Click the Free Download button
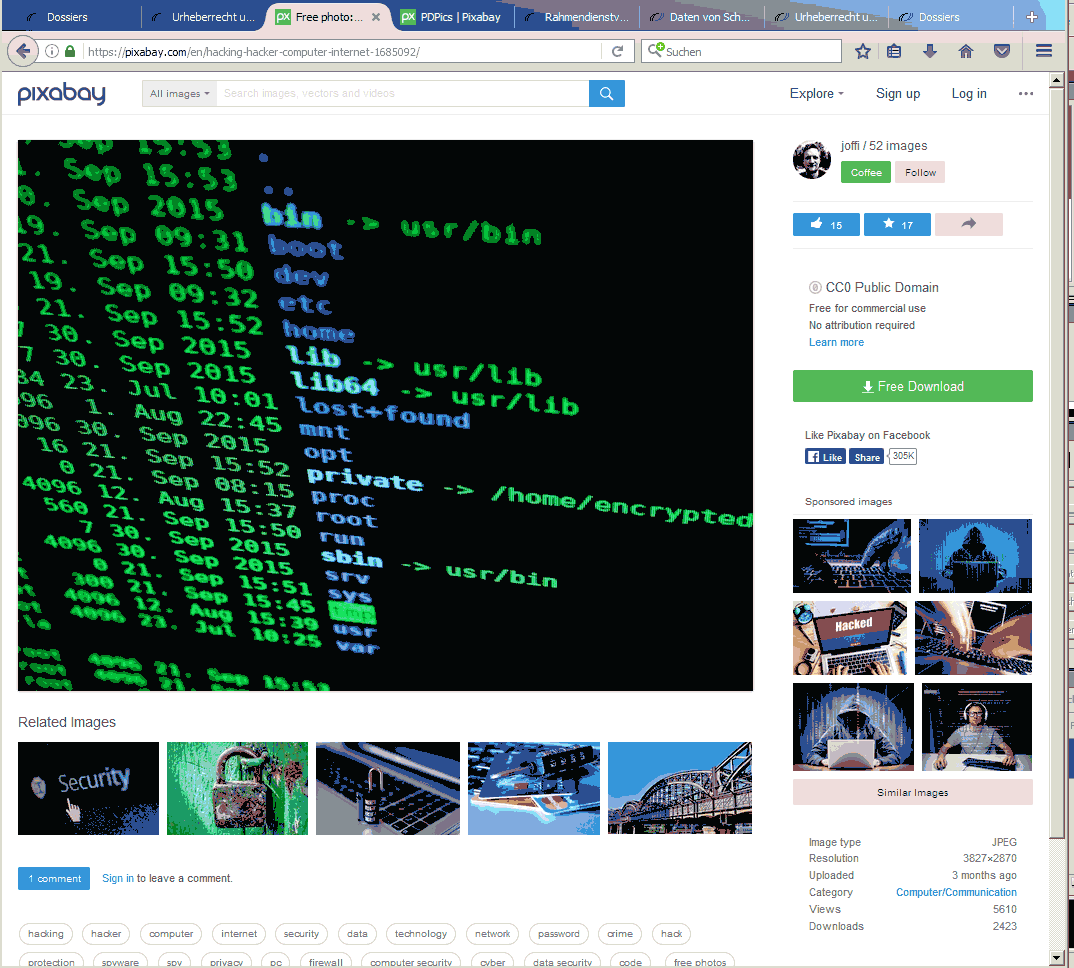Image resolution: width=1074 pixels, height=968 pixels. click(x=912, y=386)
